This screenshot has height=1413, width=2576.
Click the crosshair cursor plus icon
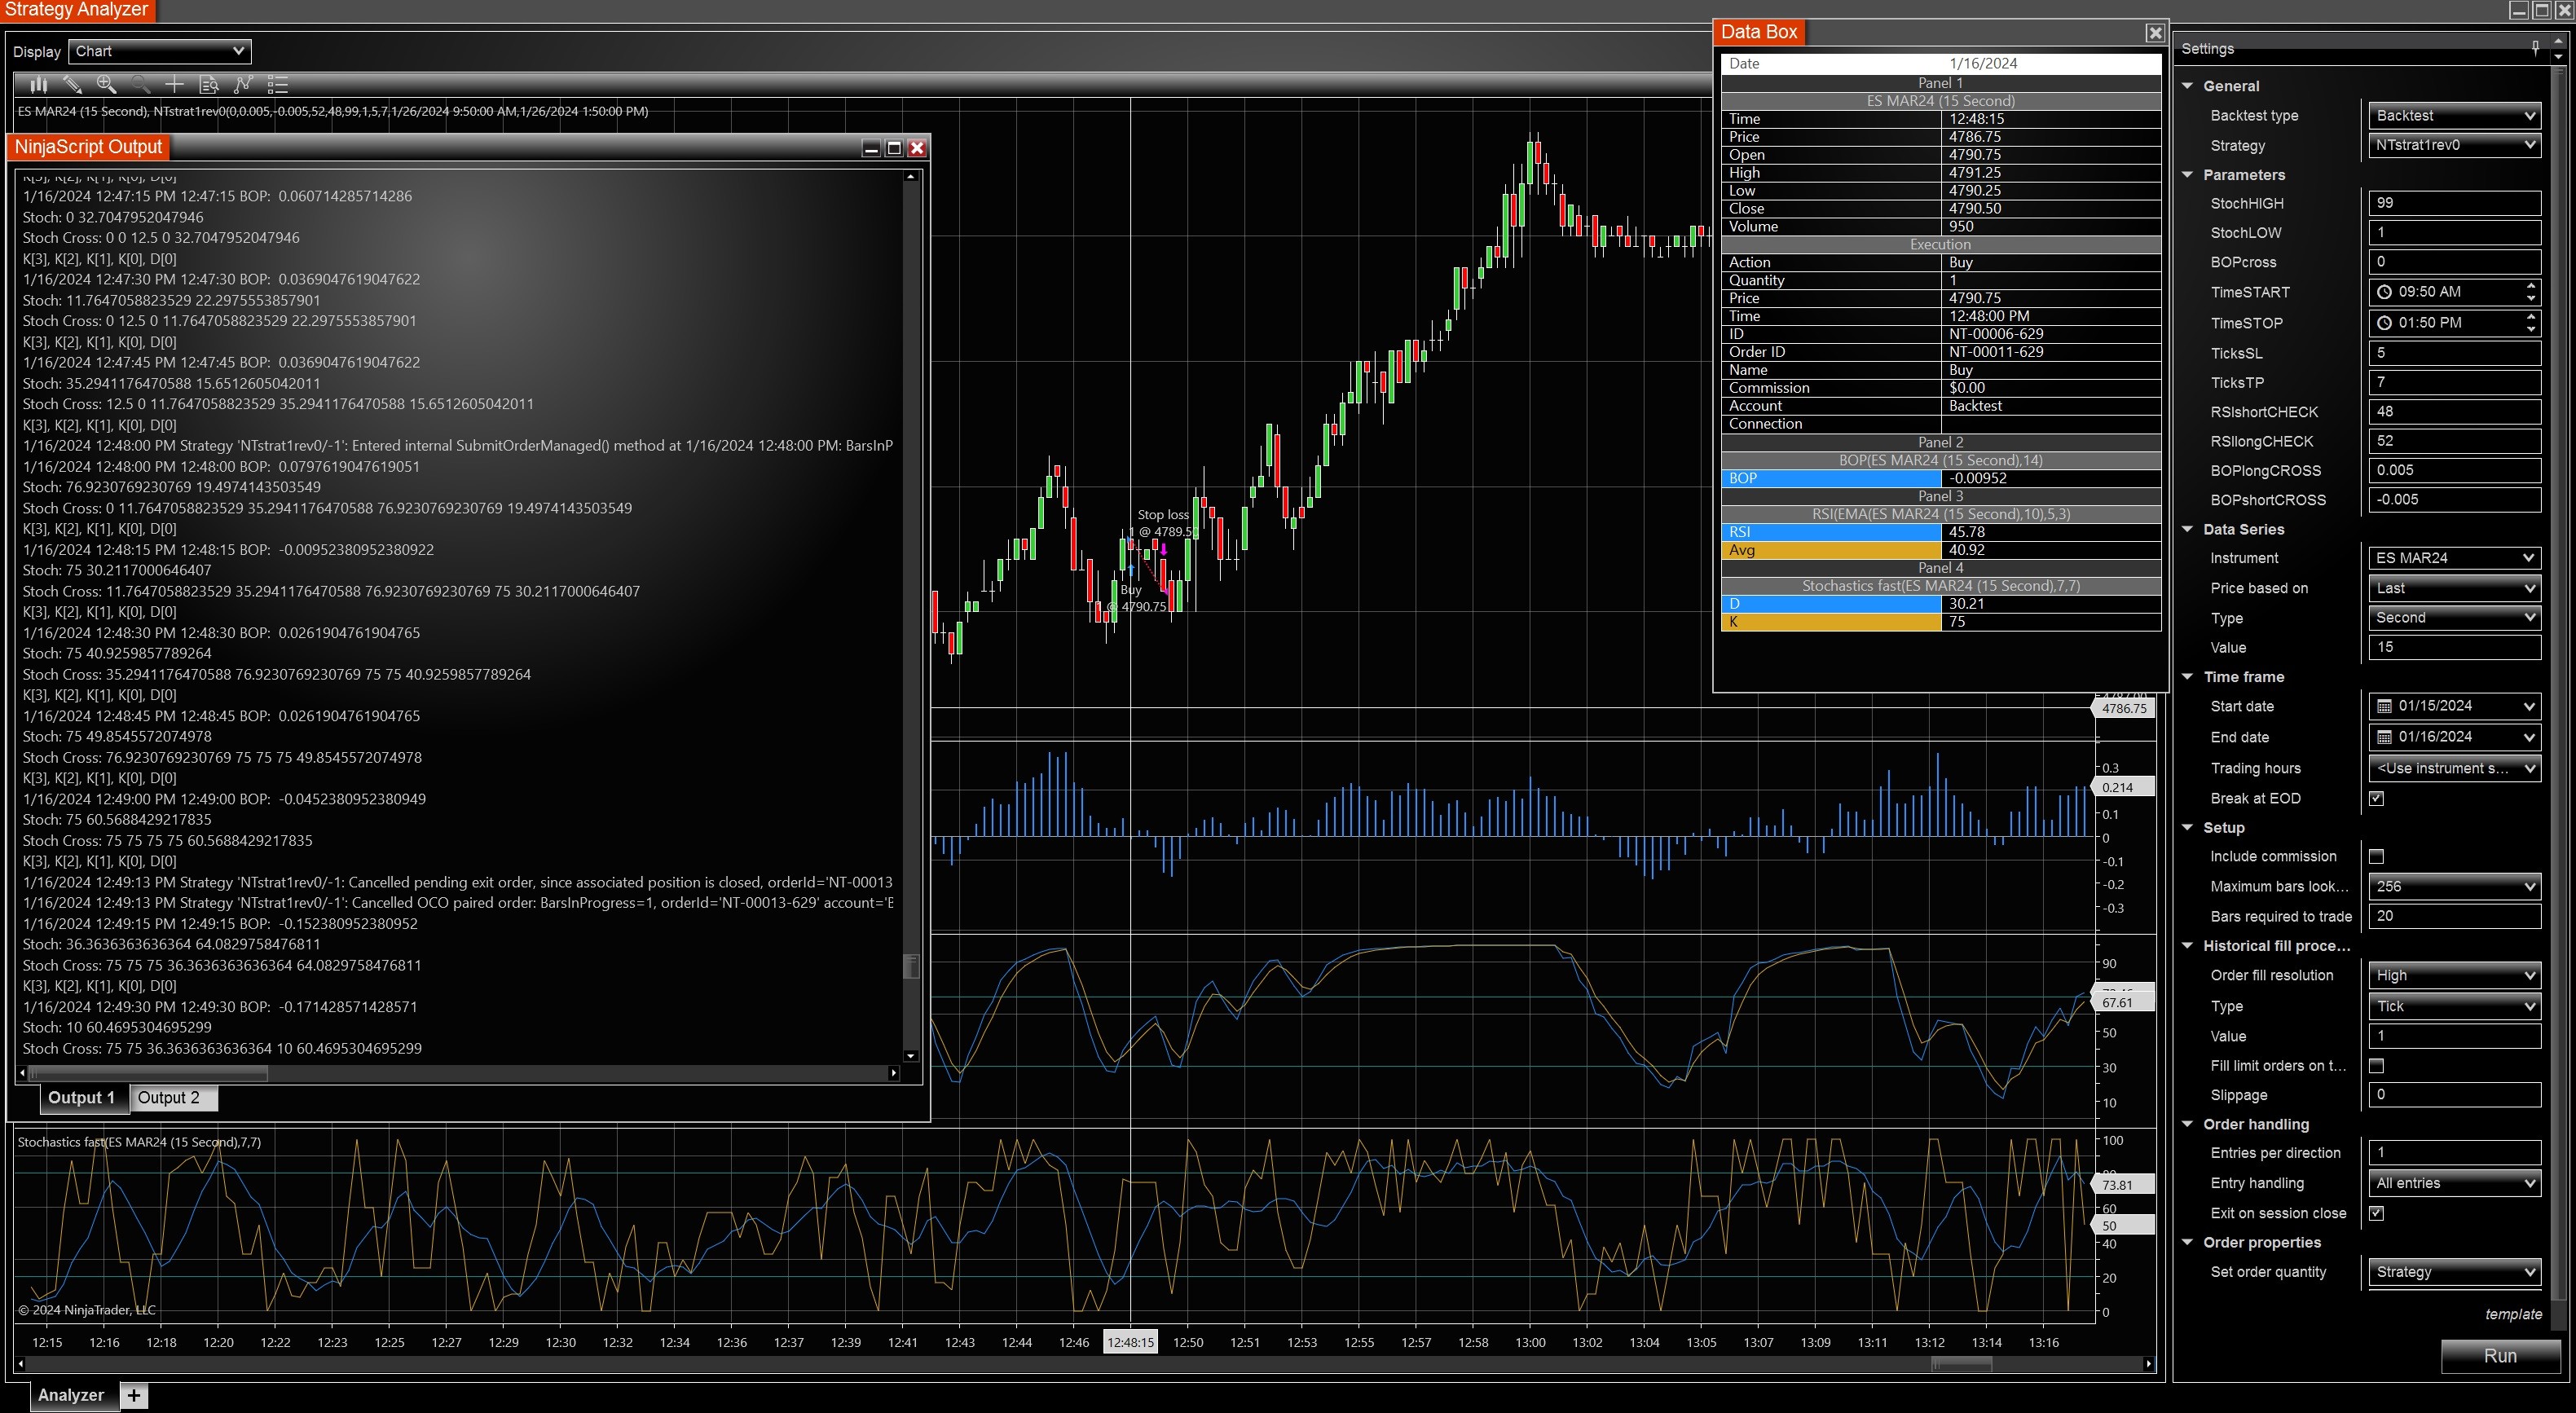point(174,85)
